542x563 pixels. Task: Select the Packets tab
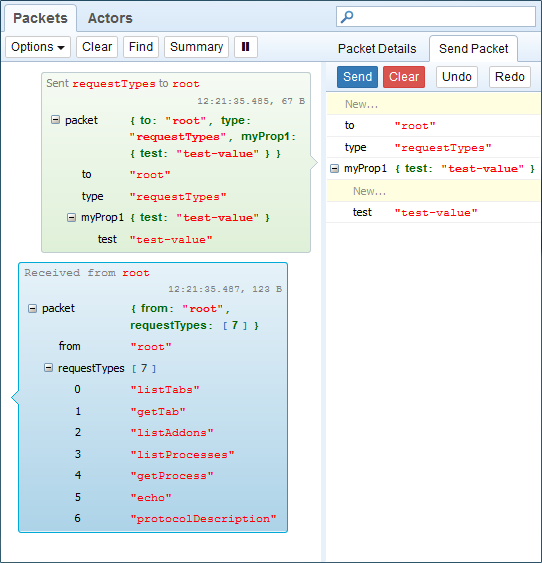[x=40, y=18]
